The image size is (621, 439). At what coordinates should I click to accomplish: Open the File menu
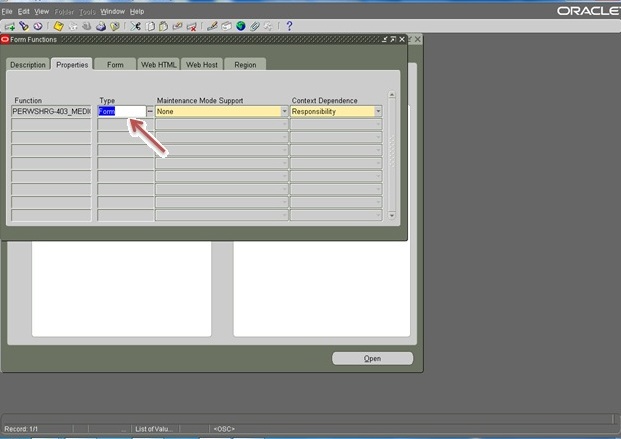(x=7, y=11)
